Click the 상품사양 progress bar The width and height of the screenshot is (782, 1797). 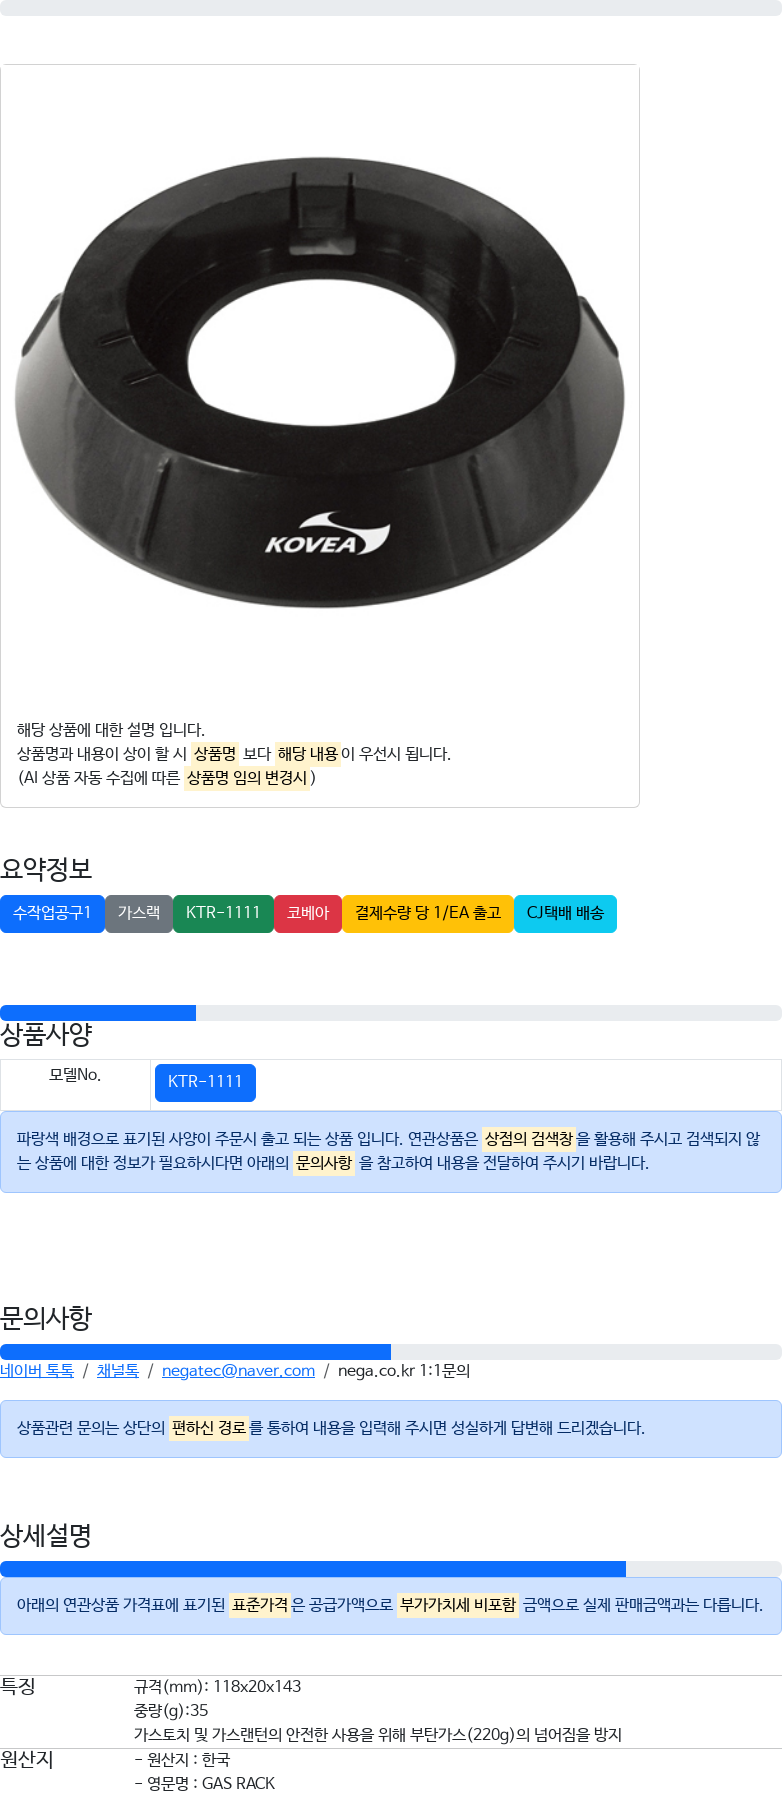391,1013
